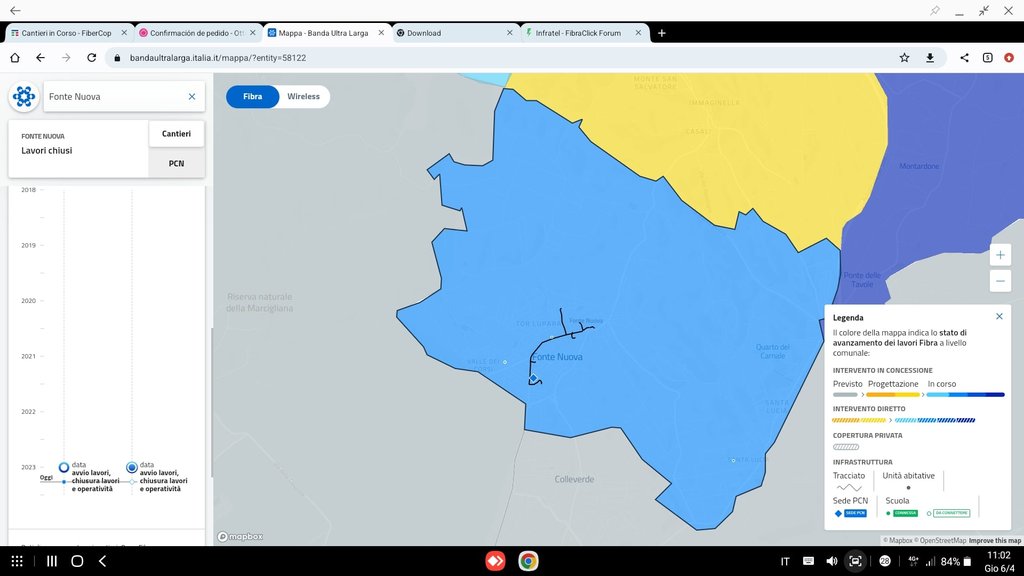Select the PCN tab
Viewport: 1024px width, 576px height.
pos(176,163)
